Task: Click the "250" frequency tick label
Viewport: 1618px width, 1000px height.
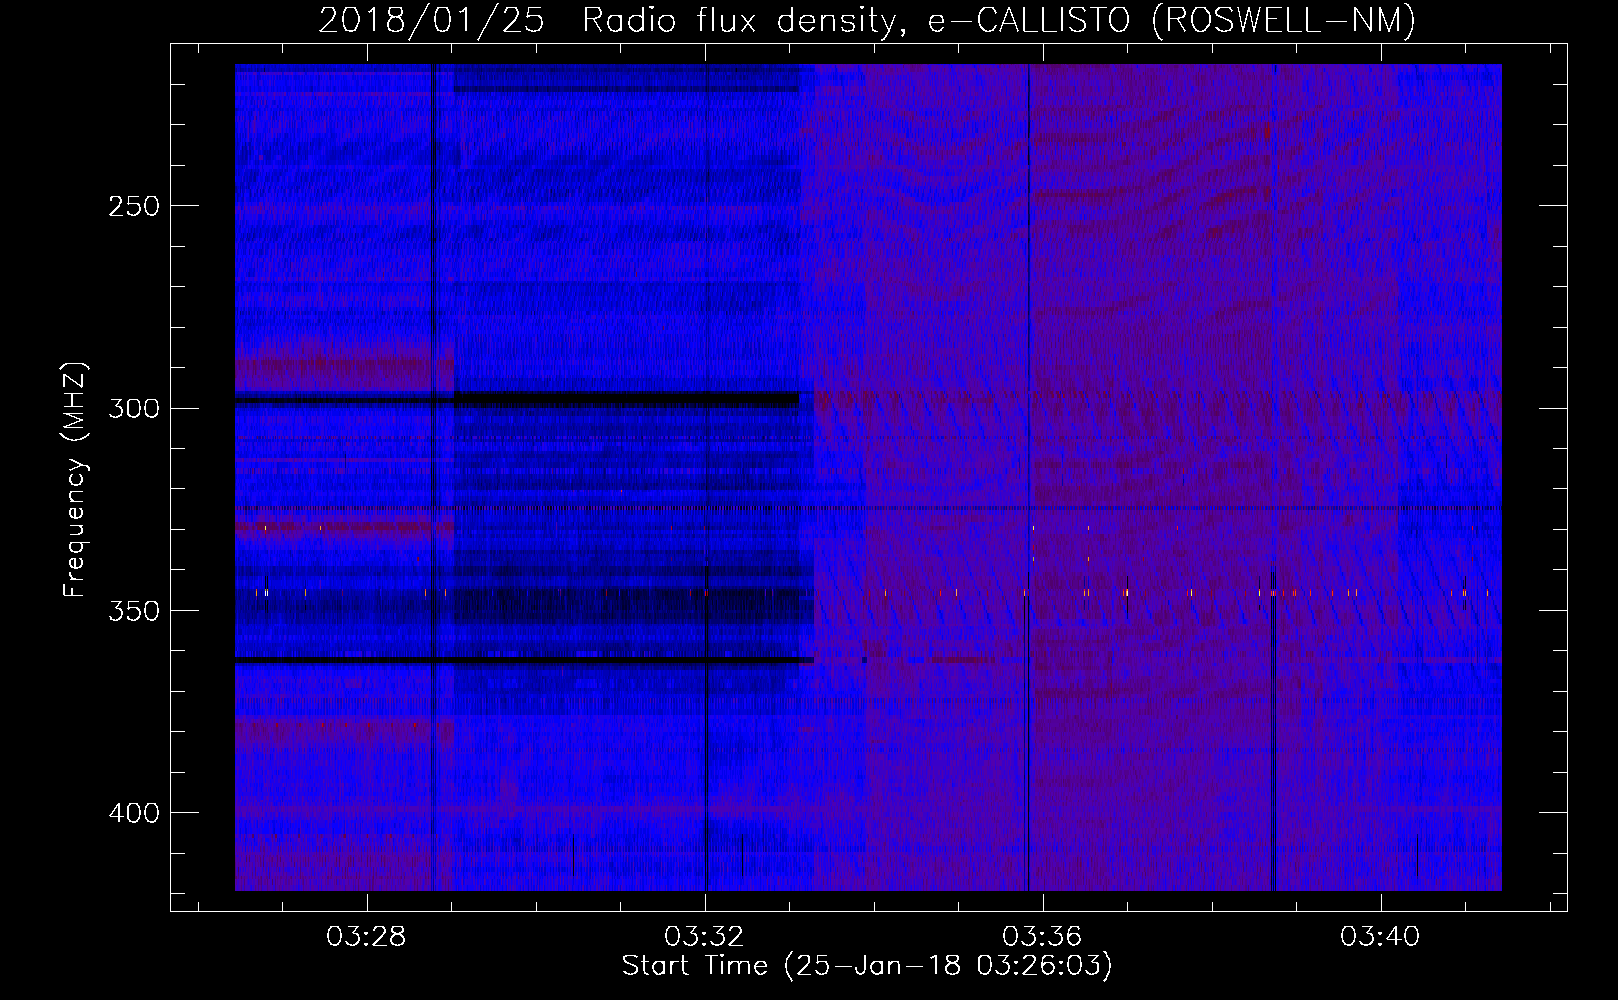Action: coord(134,206)
